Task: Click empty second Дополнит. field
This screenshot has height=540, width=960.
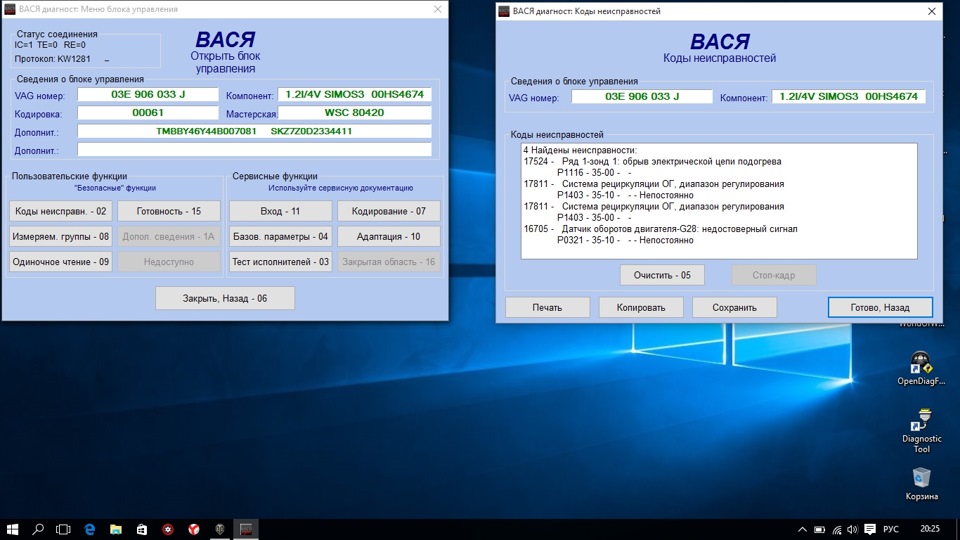Action: coord(254,150)
